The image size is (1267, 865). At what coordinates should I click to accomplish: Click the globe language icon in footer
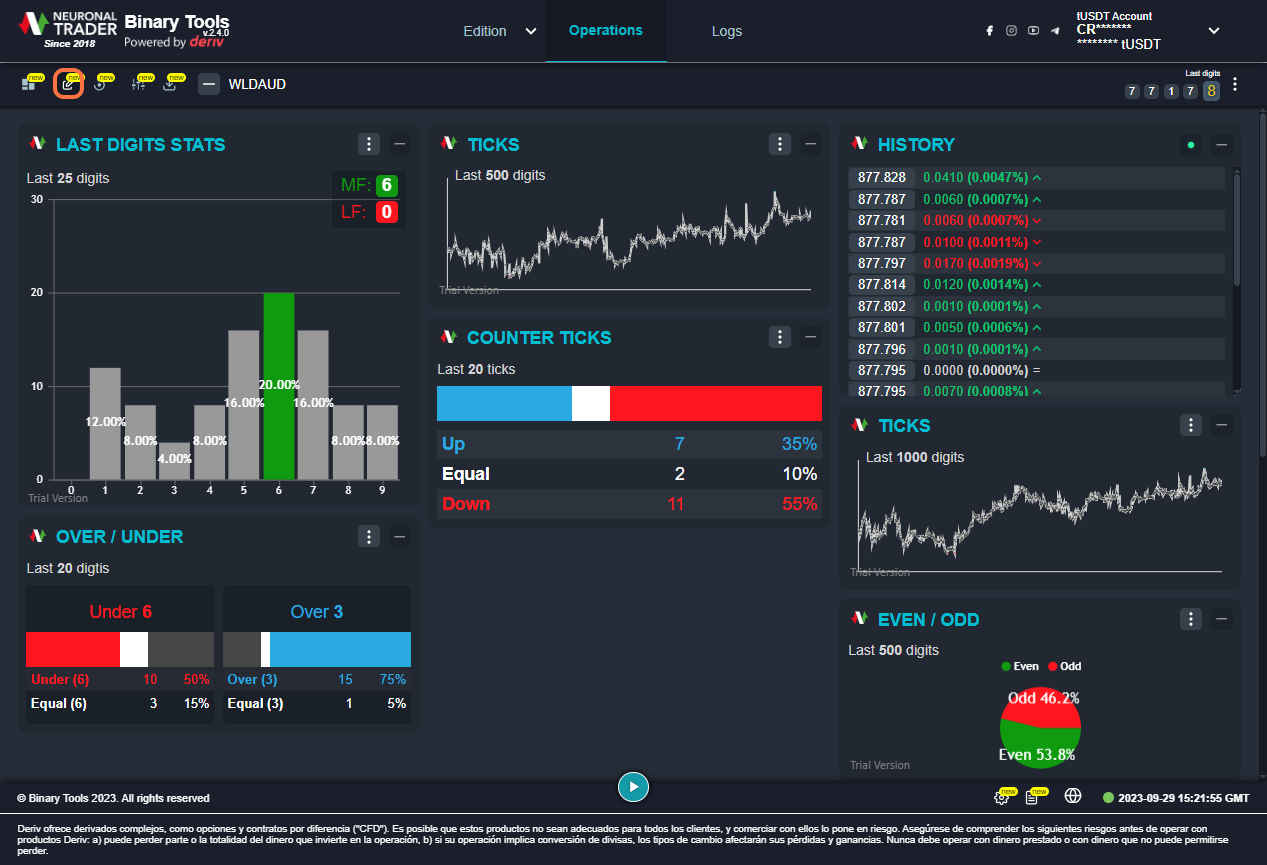1073,796
